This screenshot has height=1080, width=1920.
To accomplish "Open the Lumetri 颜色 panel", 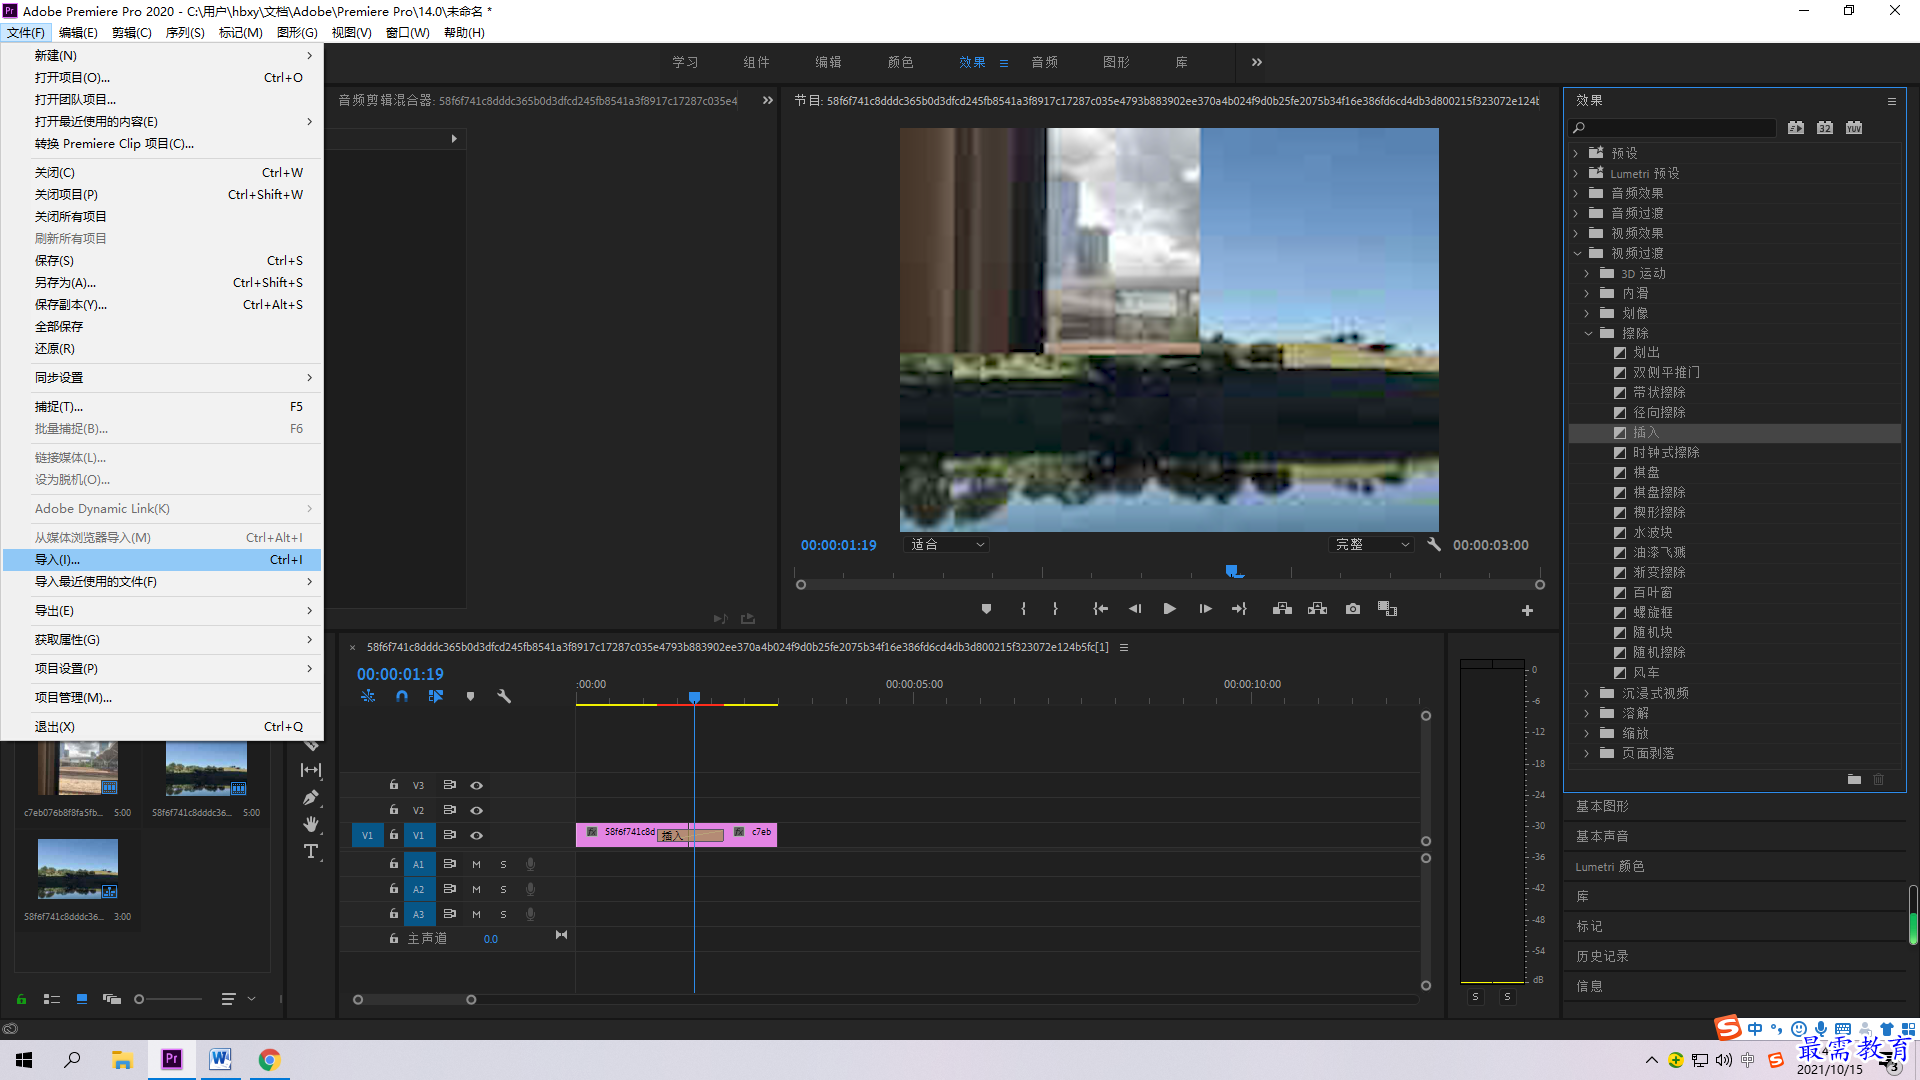I will 1610,867.
